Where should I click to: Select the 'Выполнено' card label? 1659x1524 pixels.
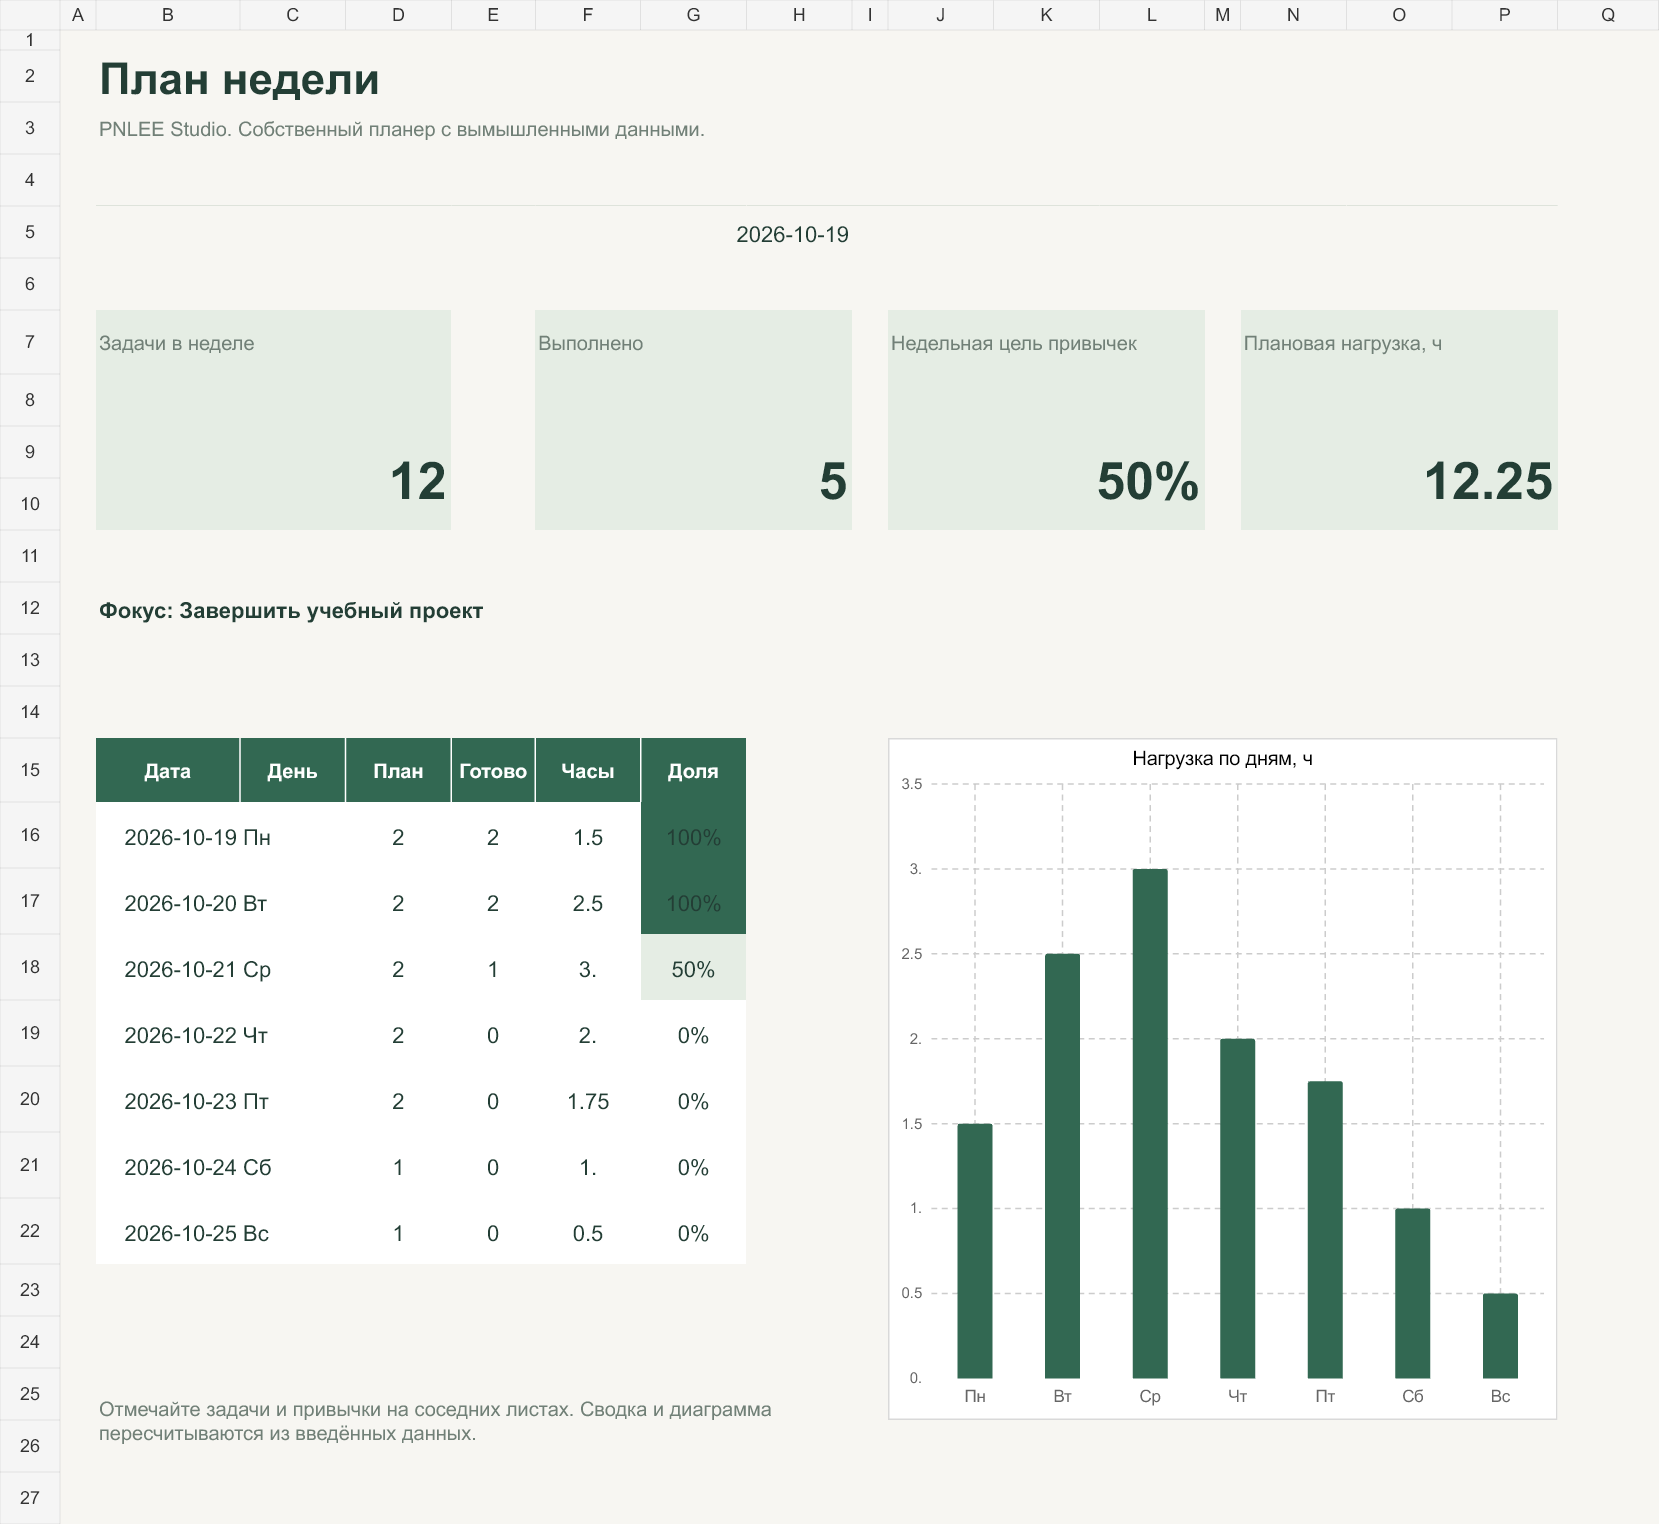(590, 343)
